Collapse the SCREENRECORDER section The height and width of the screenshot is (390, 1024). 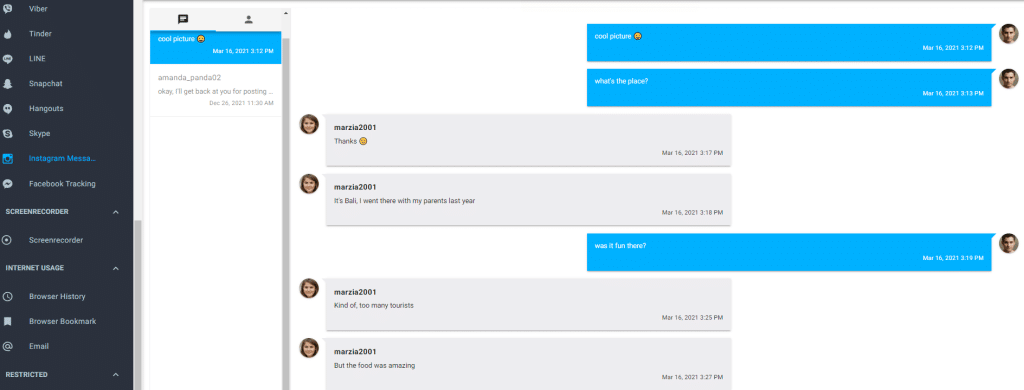tap(116, 212)
